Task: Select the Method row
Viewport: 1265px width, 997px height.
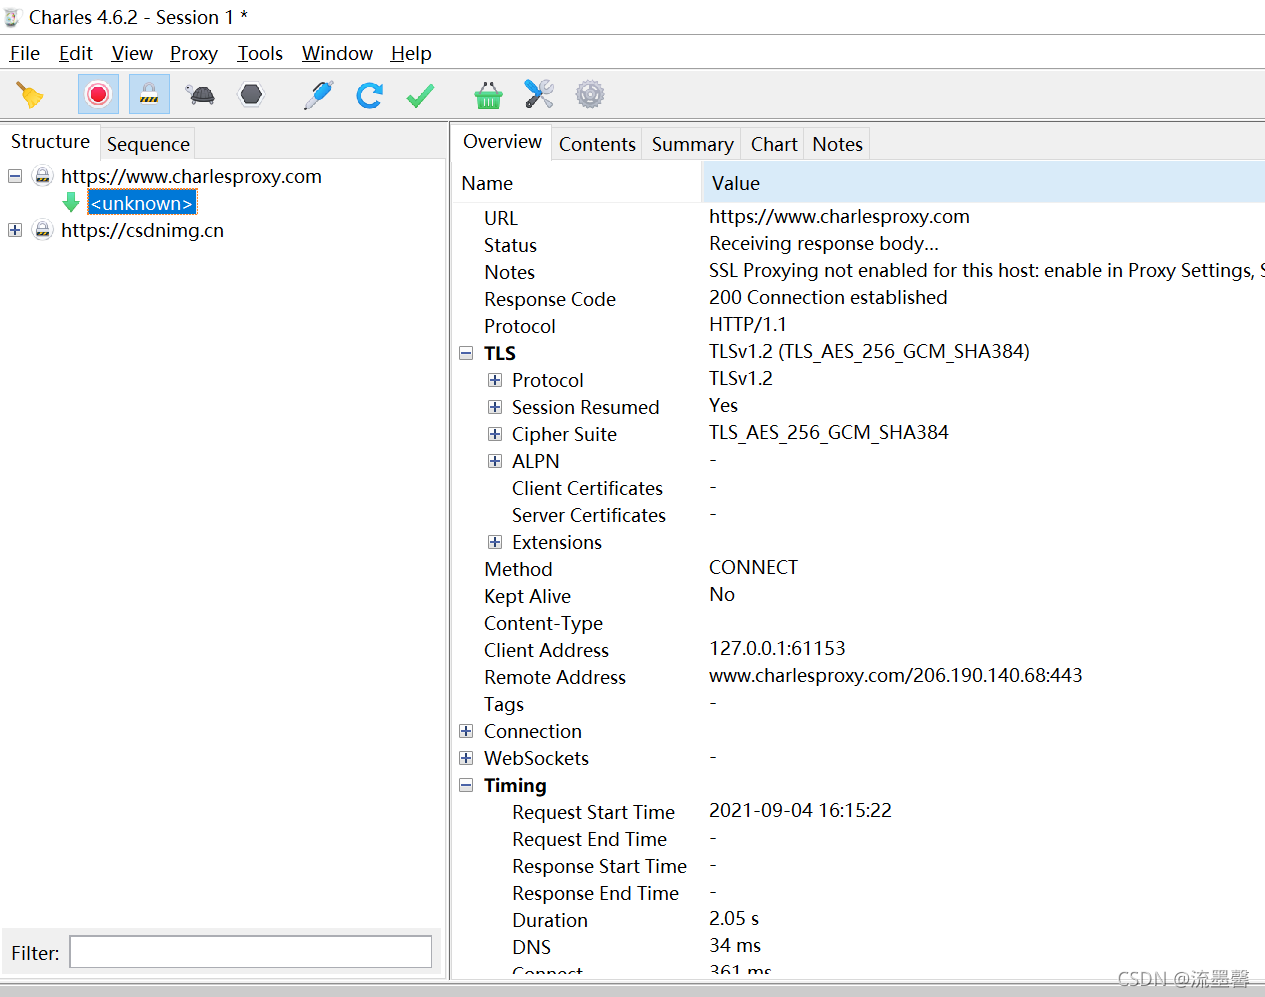Action: click(x=859, y=569)
